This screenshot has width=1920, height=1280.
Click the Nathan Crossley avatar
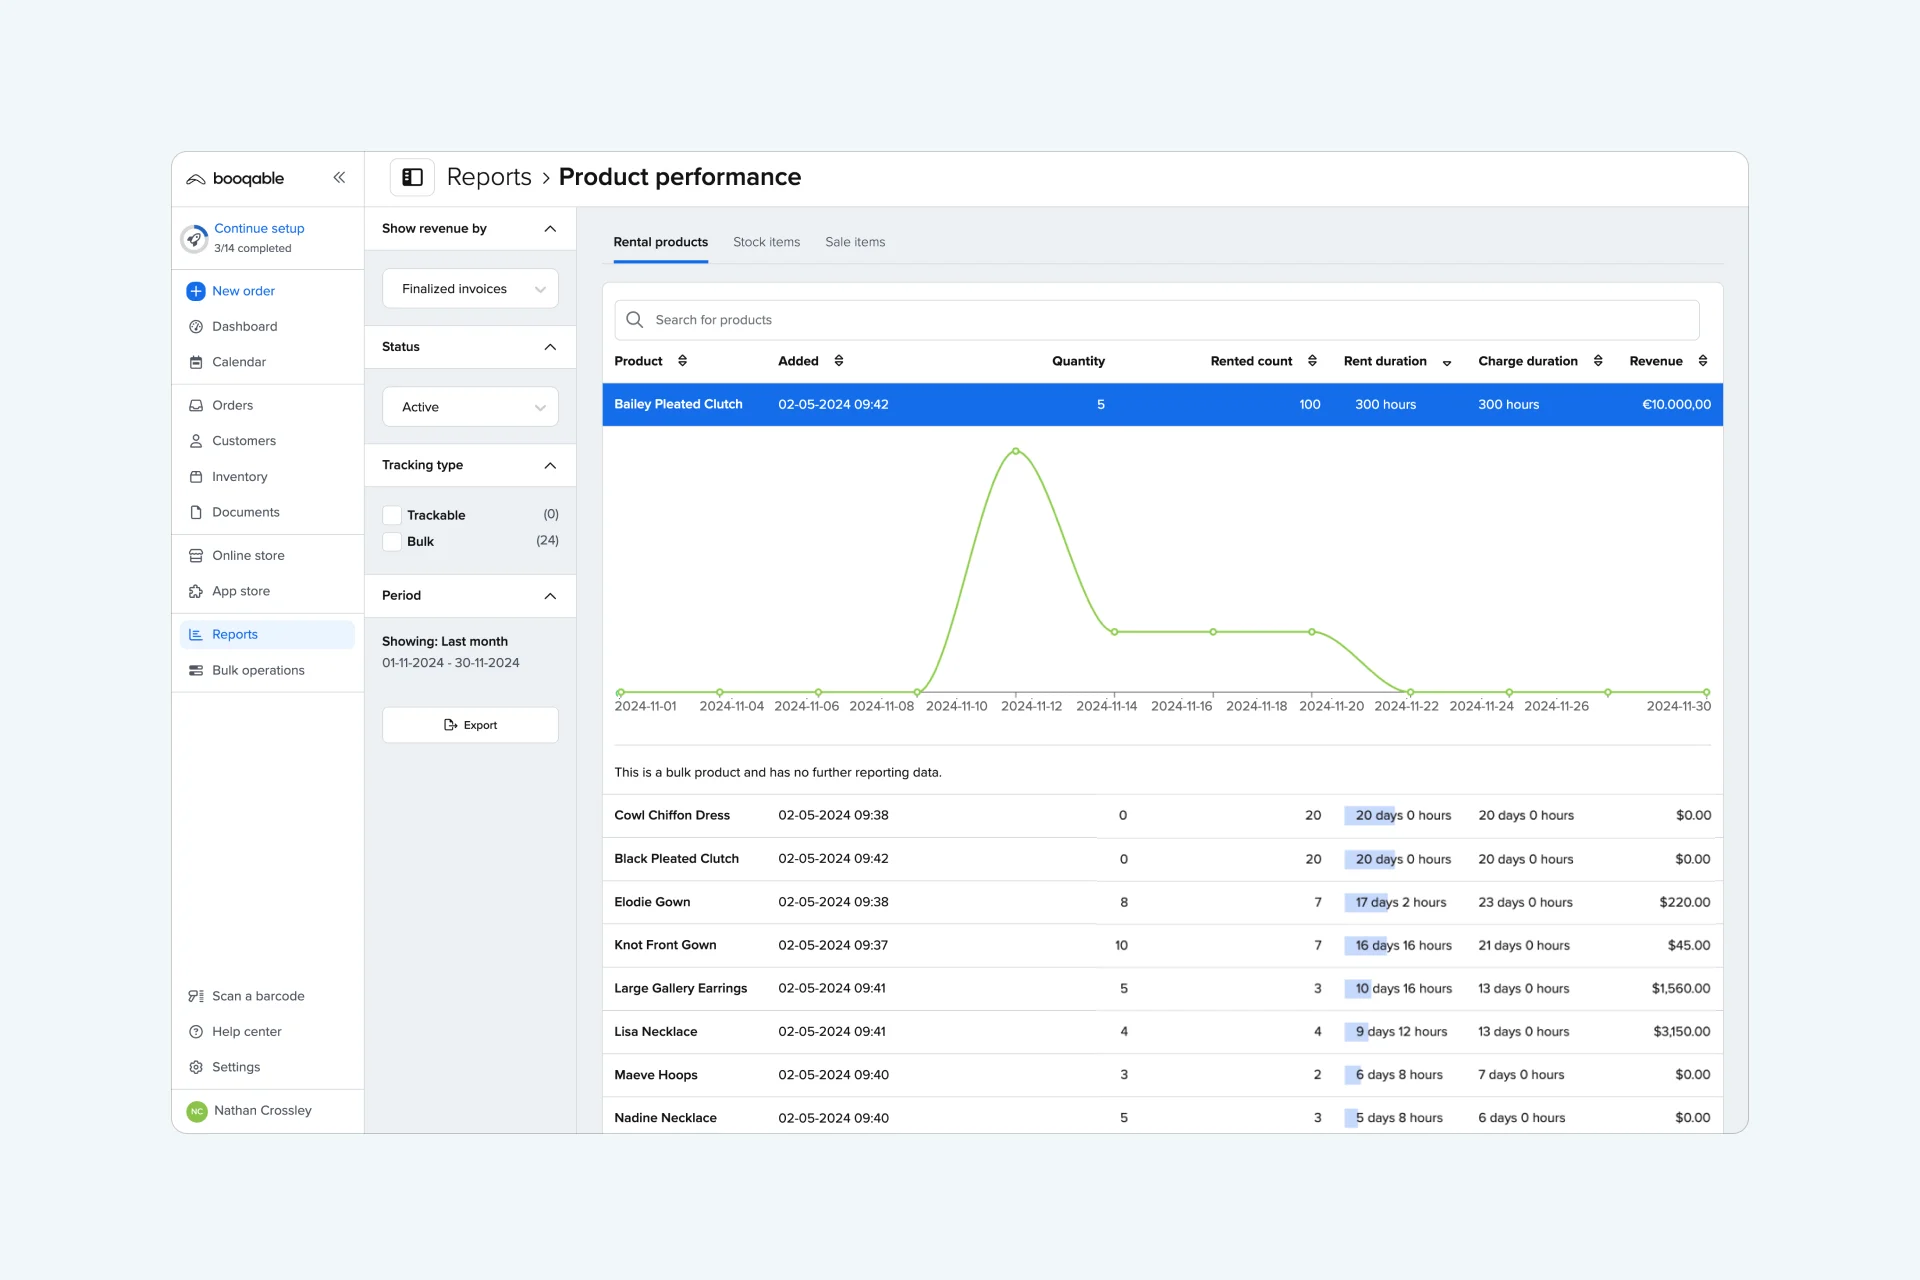pos(197,1111)
